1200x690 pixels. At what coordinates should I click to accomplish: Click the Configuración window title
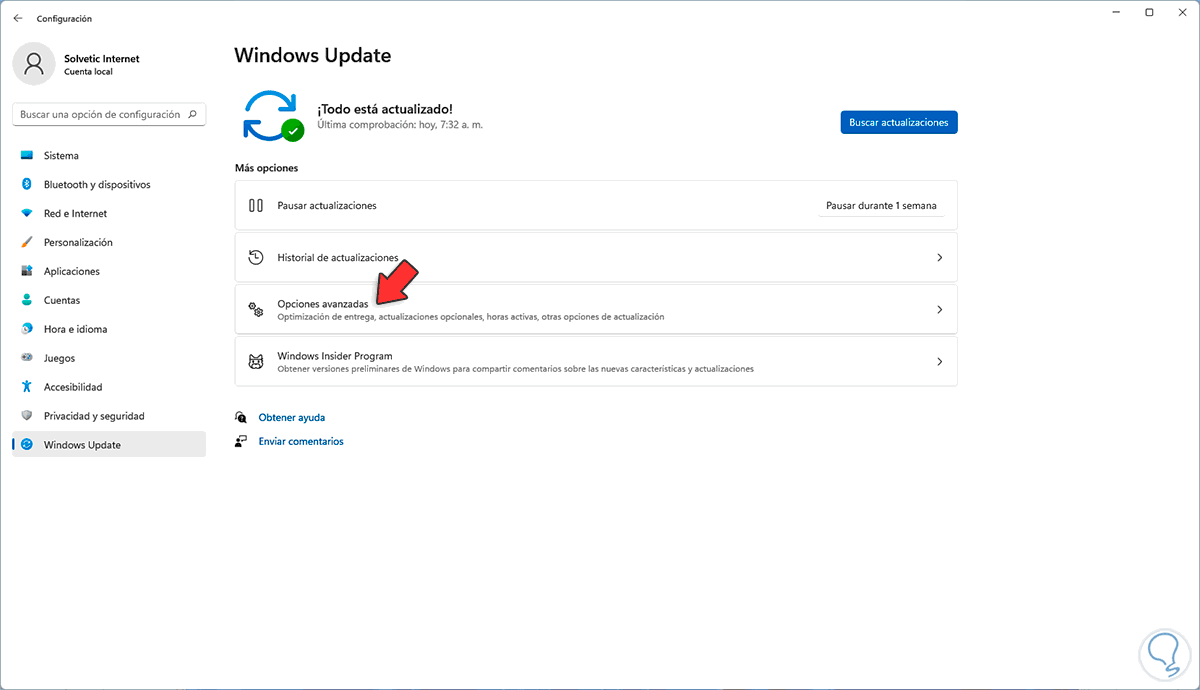(64, 18)
